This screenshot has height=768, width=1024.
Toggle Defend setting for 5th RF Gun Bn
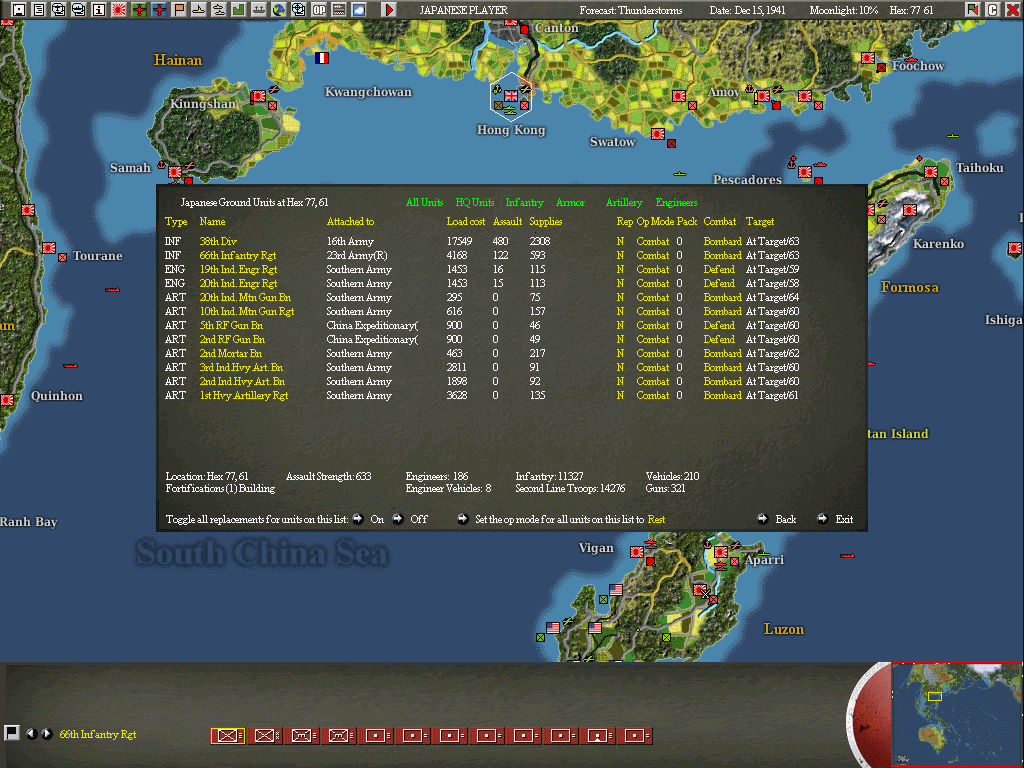point(719,325)
